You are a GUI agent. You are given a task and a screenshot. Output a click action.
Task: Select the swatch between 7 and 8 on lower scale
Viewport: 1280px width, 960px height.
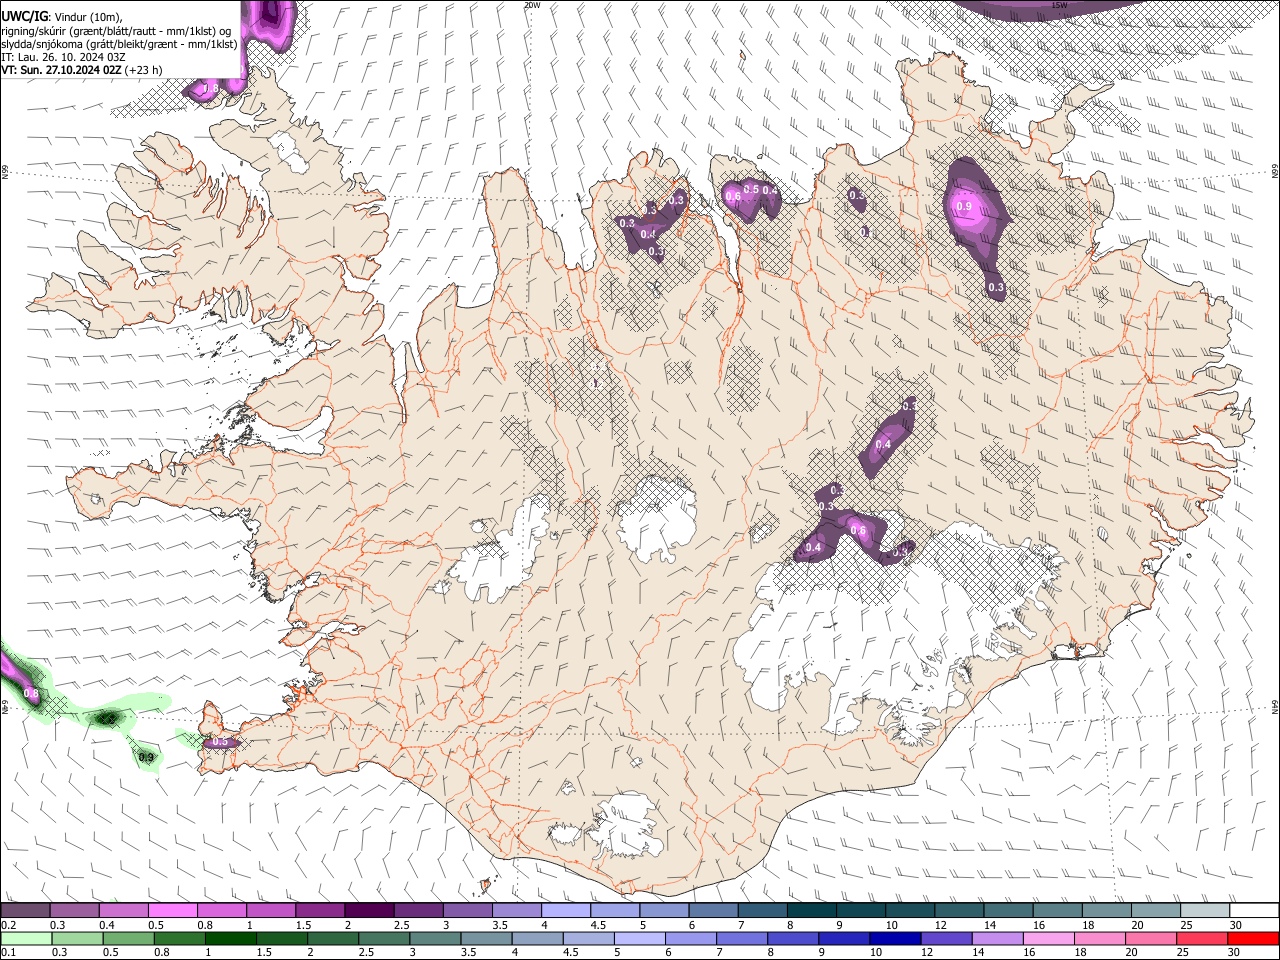pyautogui.click(x=743, y=938)
